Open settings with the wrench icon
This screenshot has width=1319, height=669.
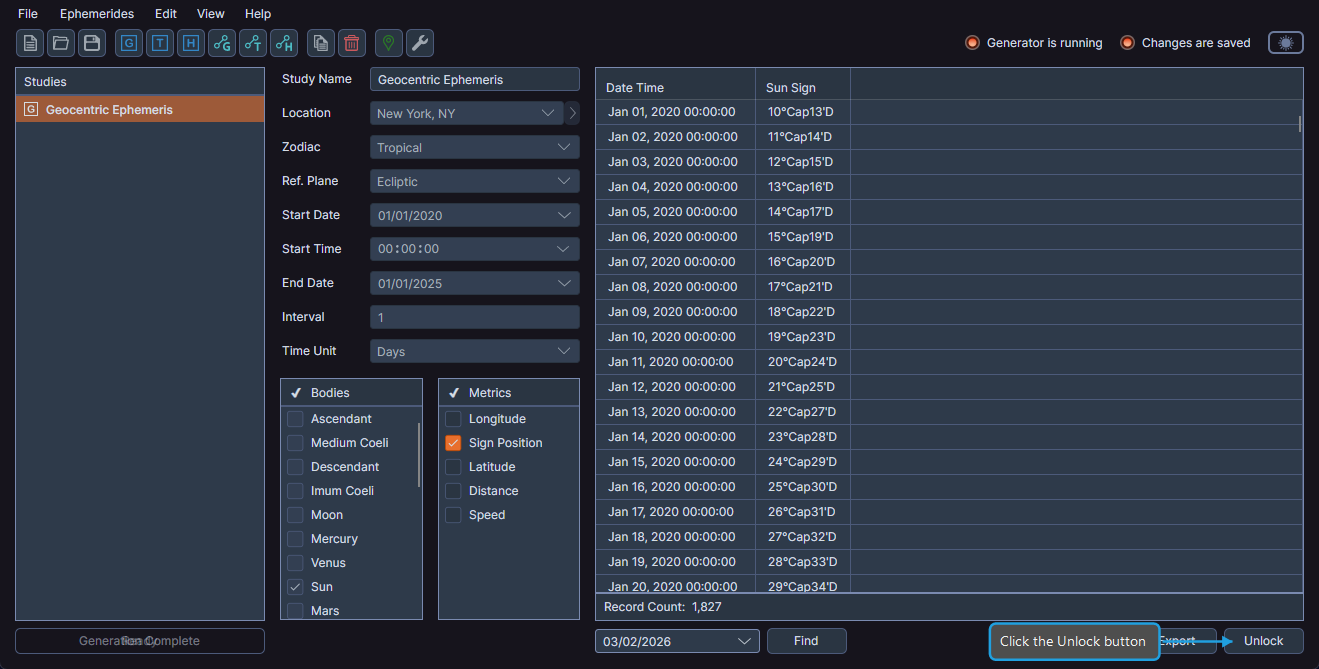pyautogui.click(x=420, y=43)
